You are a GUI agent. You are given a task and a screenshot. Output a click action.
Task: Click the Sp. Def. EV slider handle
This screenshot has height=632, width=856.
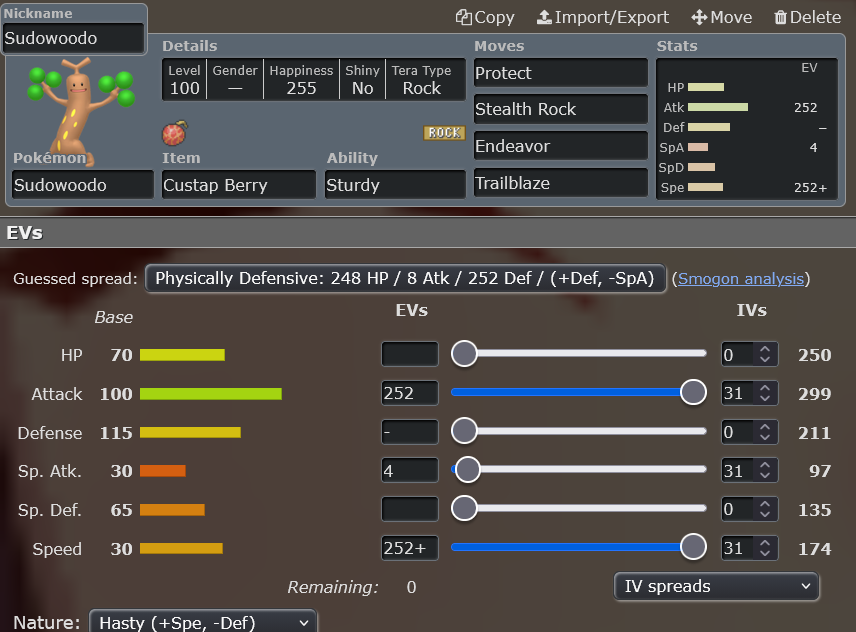[465, 509]
